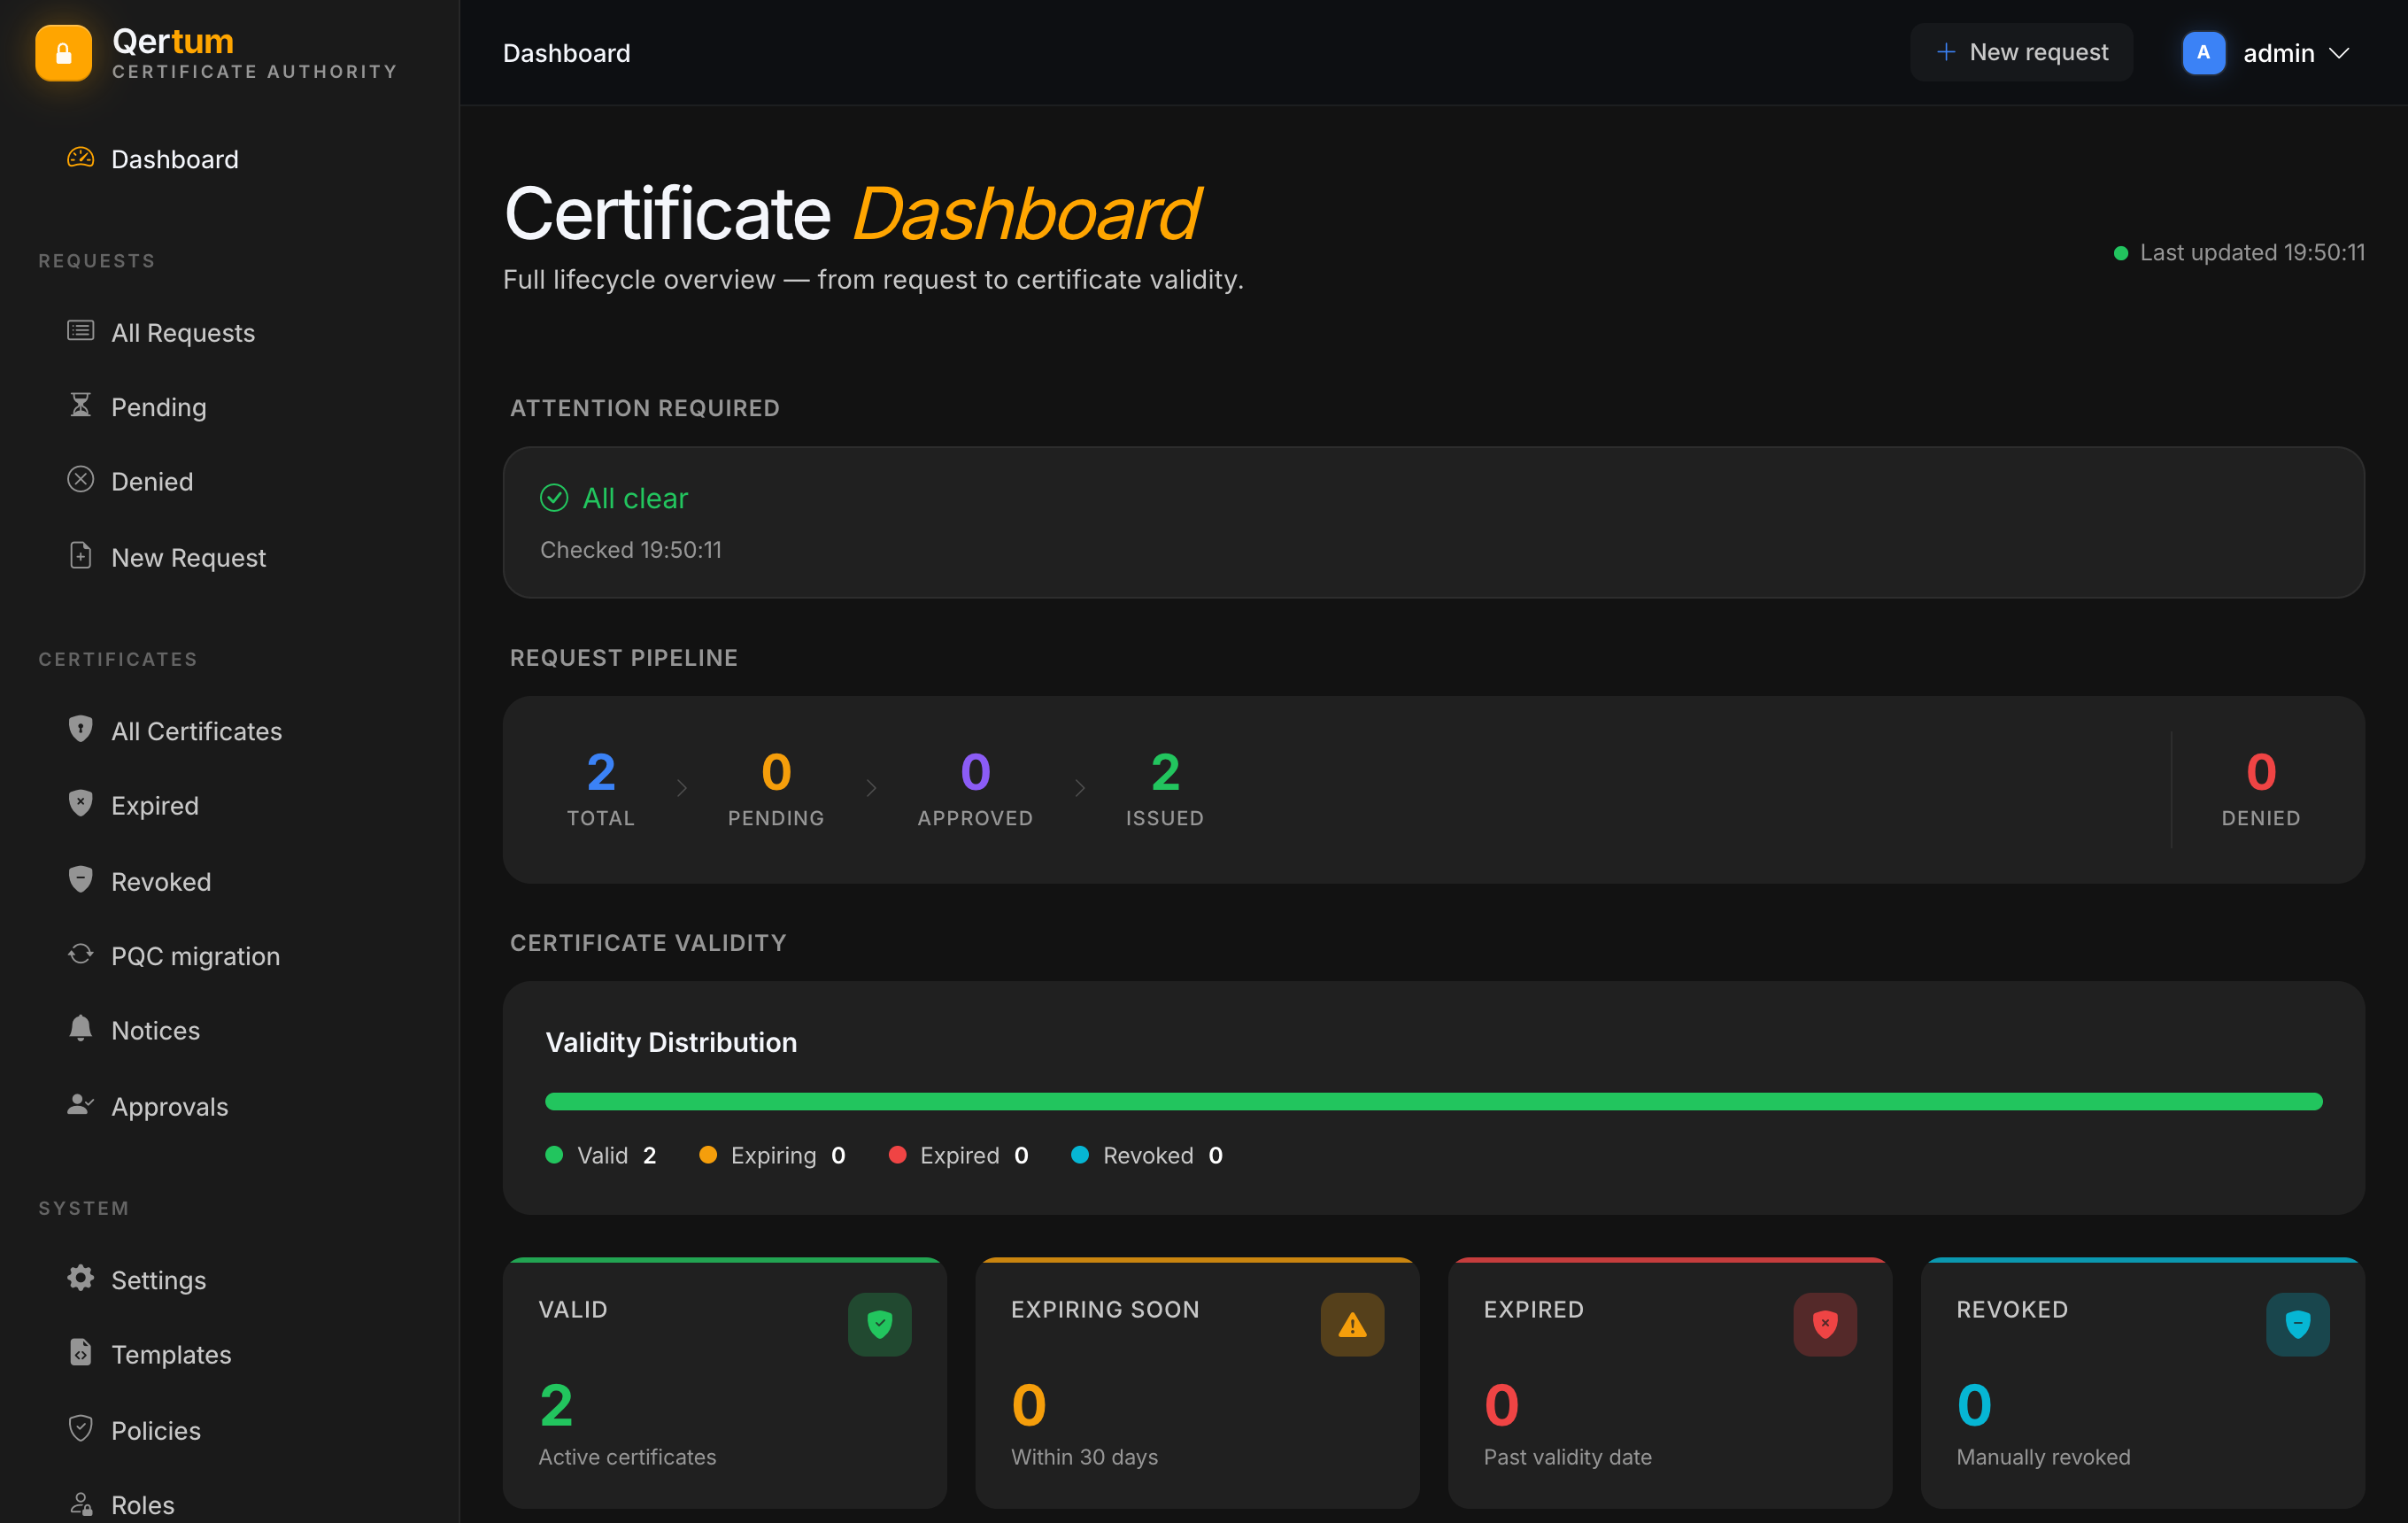Click the Total count in request pipeline
2408x1523 pixels.
click(x=601, y=772)
